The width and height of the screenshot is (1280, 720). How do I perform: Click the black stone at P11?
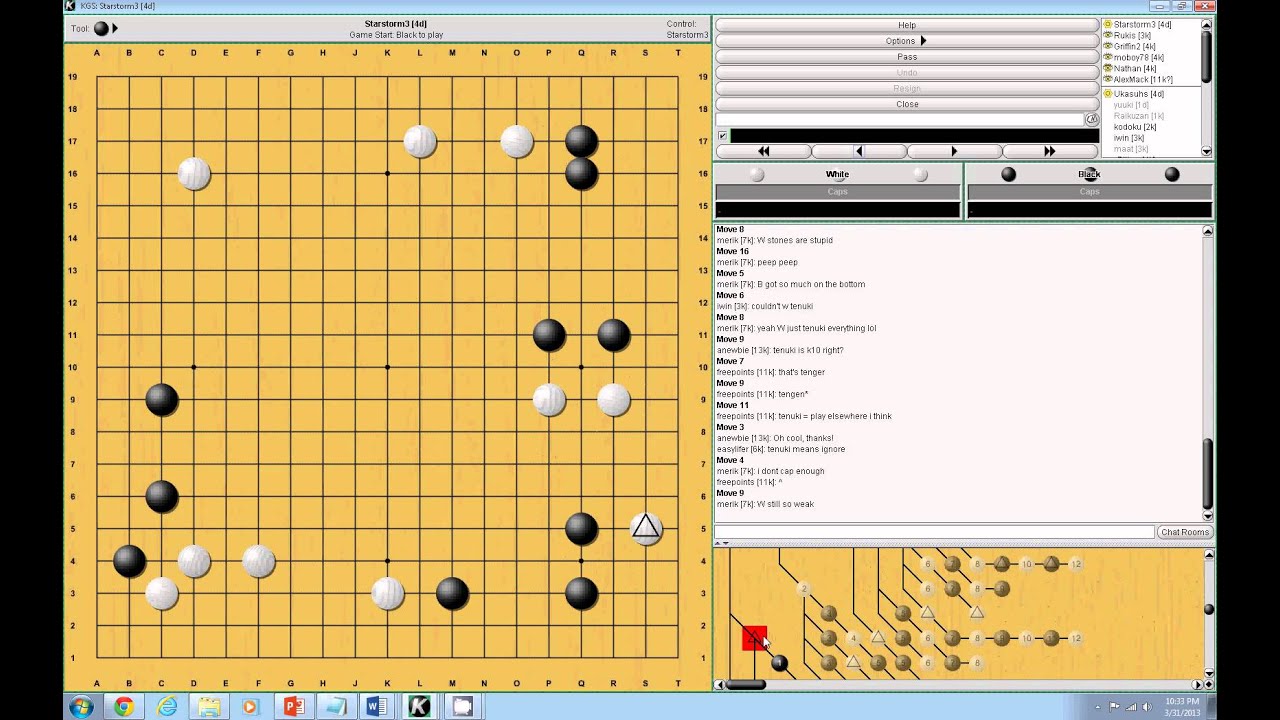(x=549, y=335)
